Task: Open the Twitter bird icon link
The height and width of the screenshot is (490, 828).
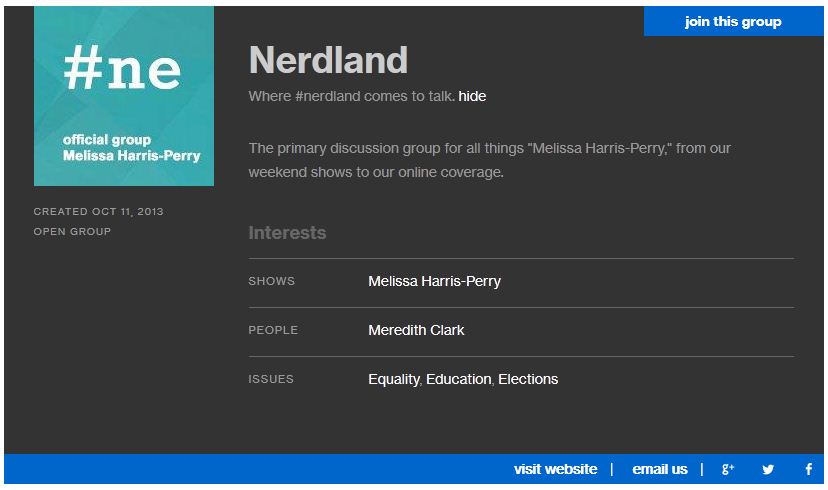Action: (768, 469)
